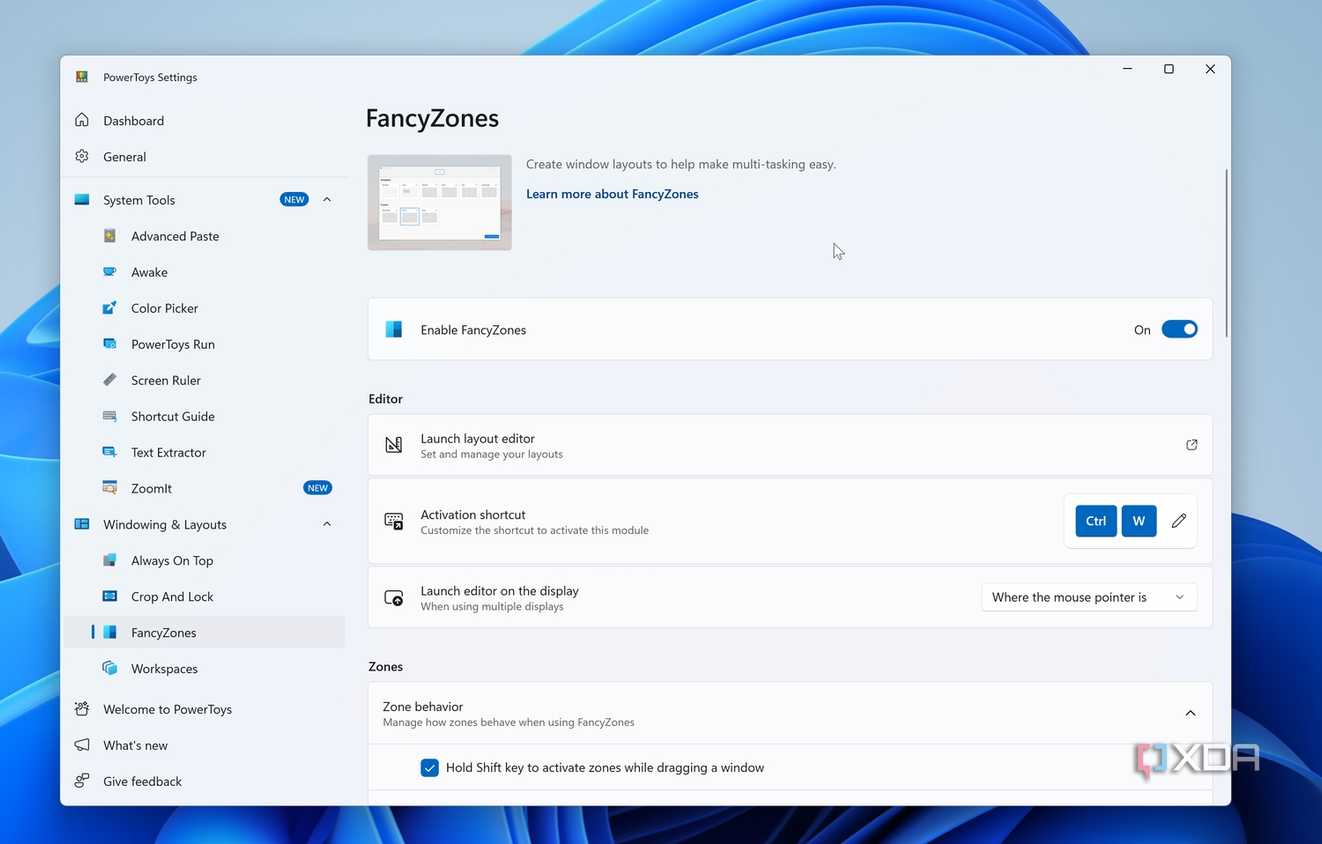Image resolution: width=1322 pixels, height=844 pixels.
Task: Click the Give feedback icon
Action: pyautogui.click(x=82, y=781)
